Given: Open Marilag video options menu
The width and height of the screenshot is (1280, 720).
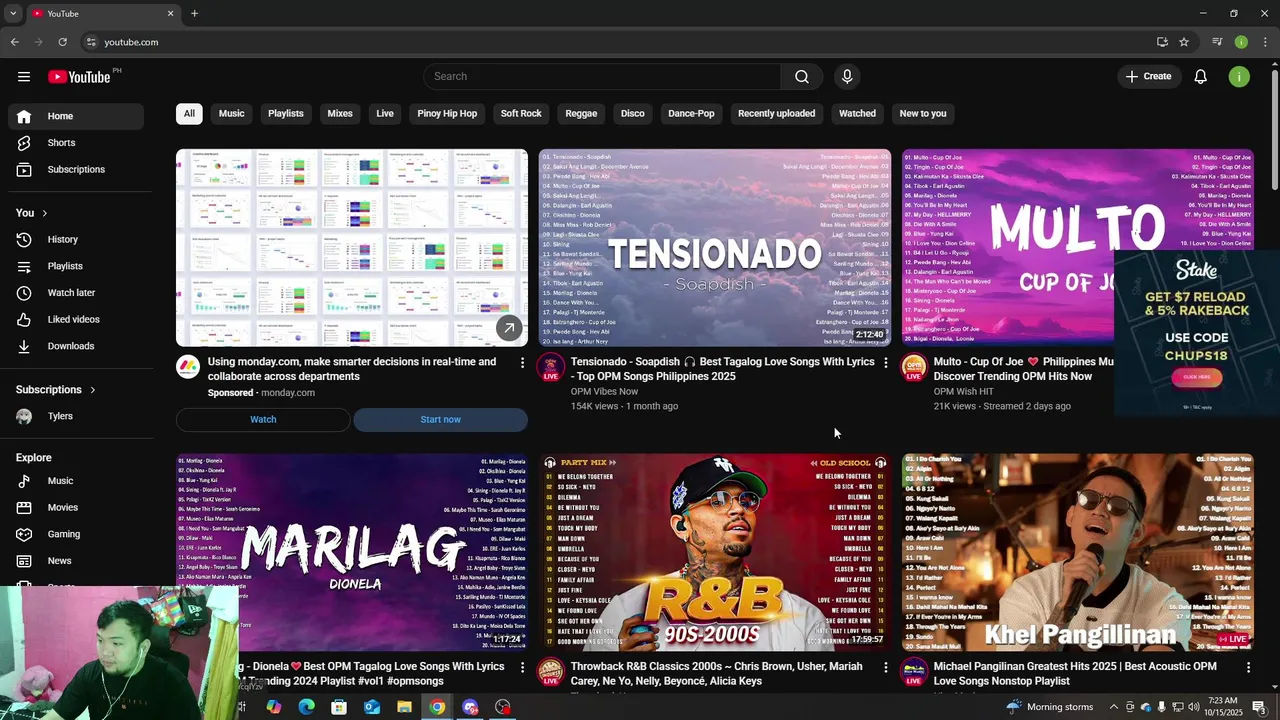Looking at the screenshot, I should click(522, 667).
